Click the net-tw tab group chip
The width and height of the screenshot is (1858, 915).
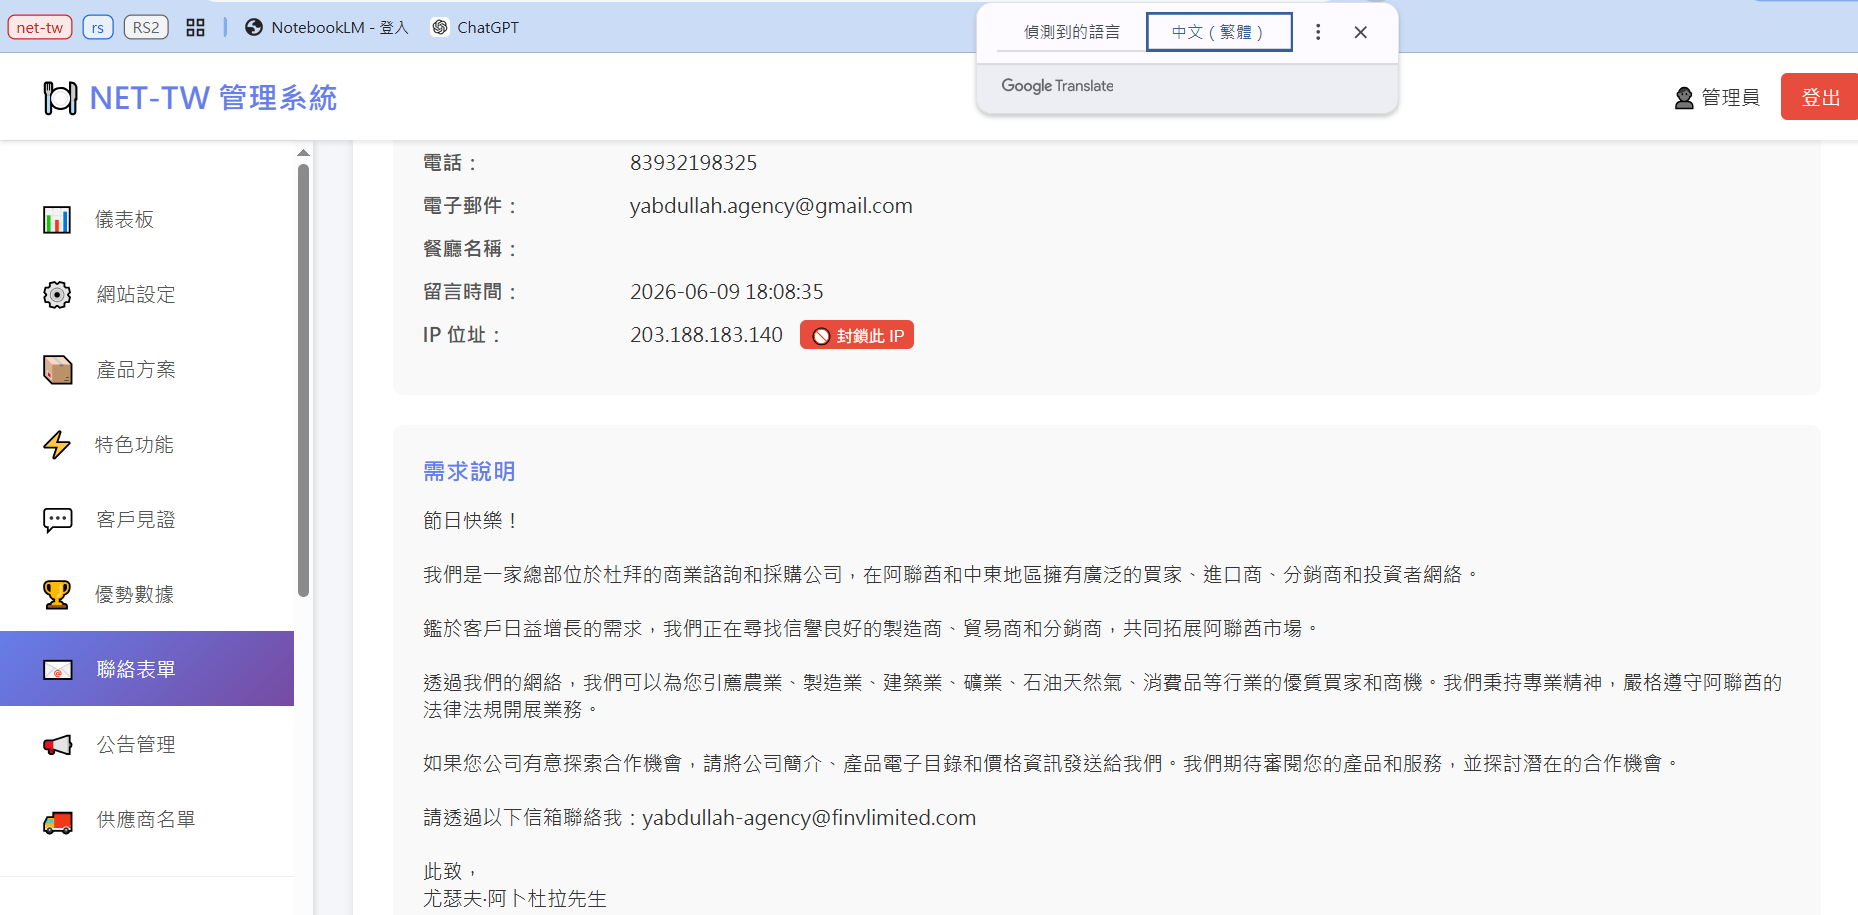tap(40, 27)
